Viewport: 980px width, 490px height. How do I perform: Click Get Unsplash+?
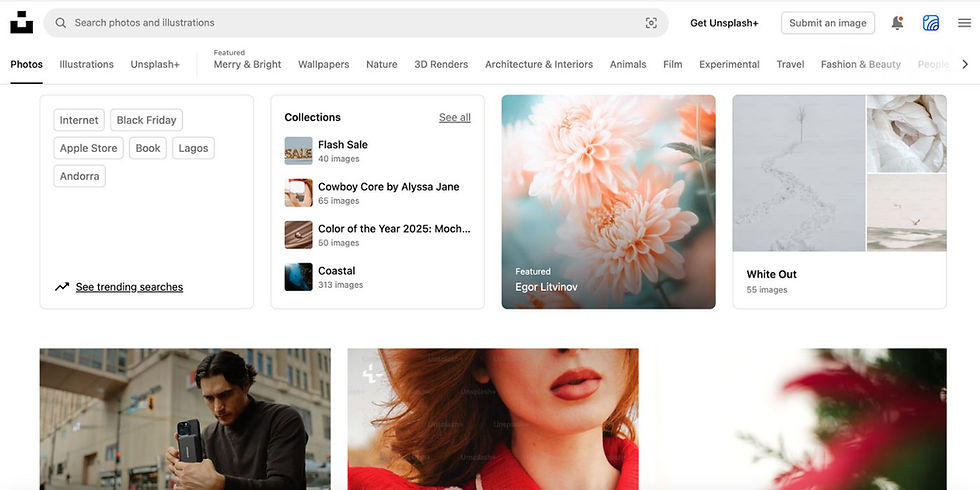click(724, 23)
